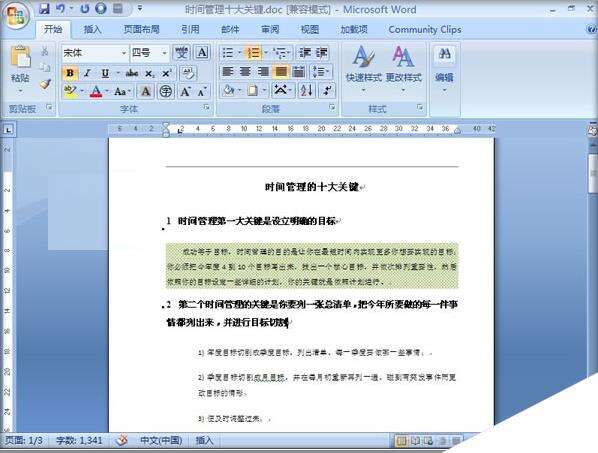598x453 pixels.
Task: Open the Quick Styles gallery 快速样式
Action: coord(363,69)
